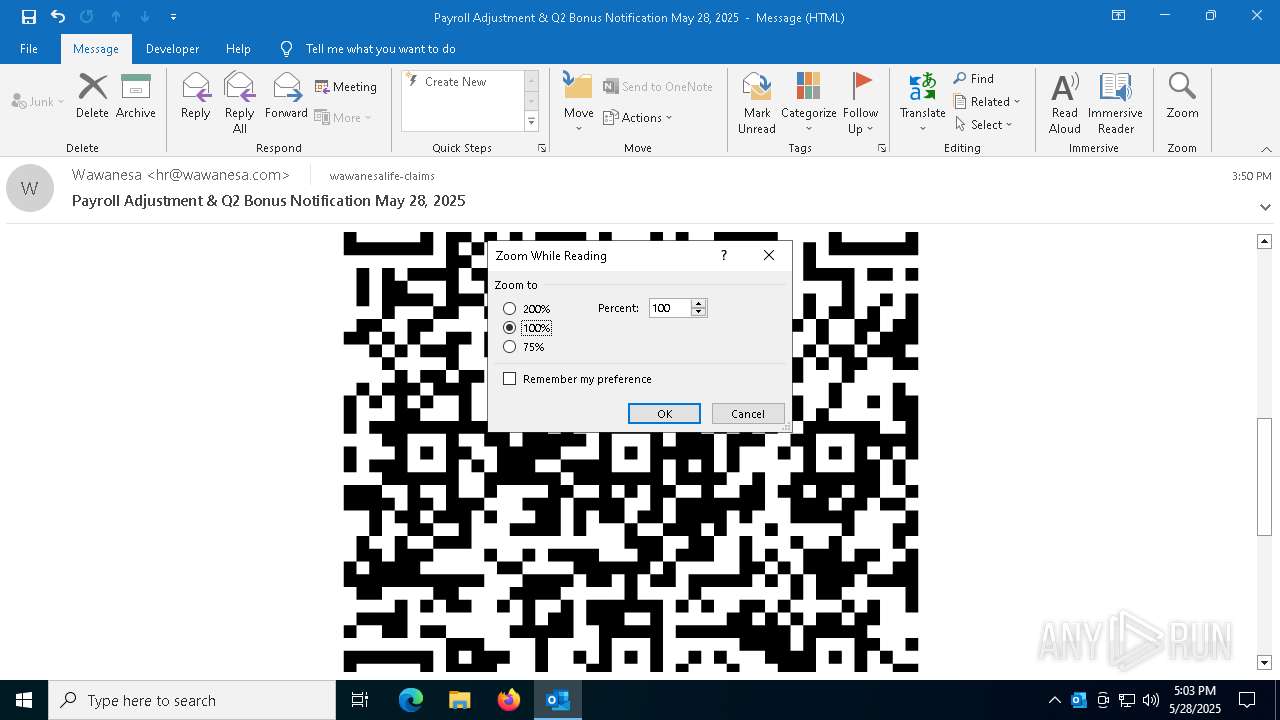Reply All to the message
The image size is (1280, 720).
(240, 103)
